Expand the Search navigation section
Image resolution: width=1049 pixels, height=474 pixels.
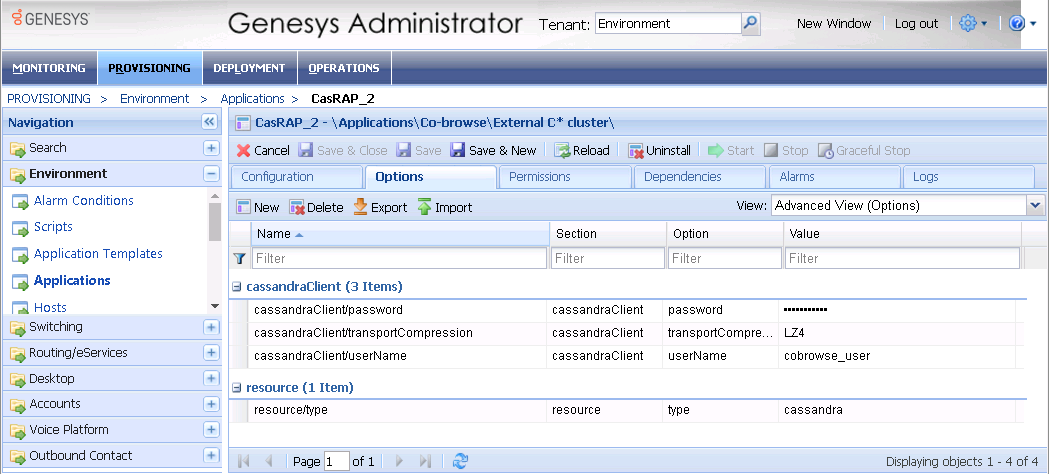[x=211, y=148]
